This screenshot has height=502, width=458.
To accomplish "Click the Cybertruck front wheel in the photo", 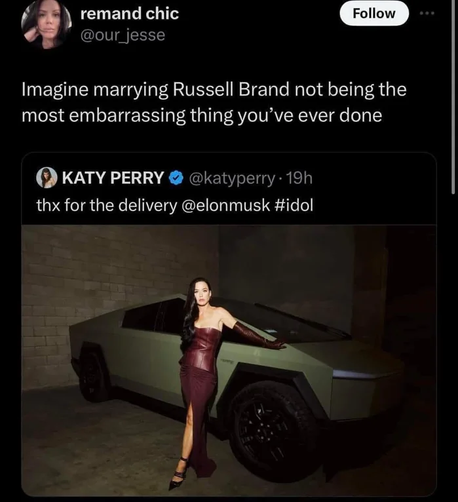I will pyautogui.click(x=272, y=430).
